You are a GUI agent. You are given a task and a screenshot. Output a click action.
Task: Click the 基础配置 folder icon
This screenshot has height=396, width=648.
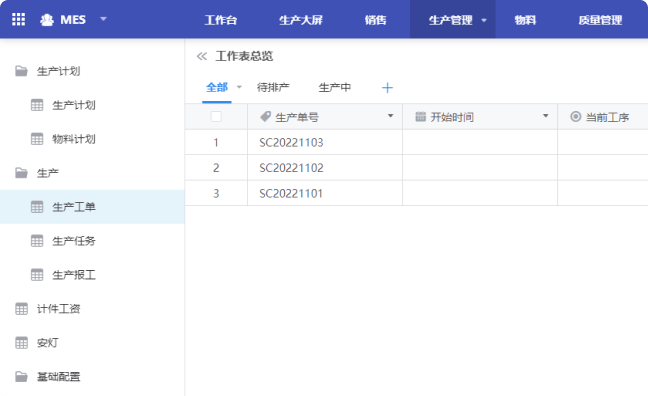tap(21, 376)
